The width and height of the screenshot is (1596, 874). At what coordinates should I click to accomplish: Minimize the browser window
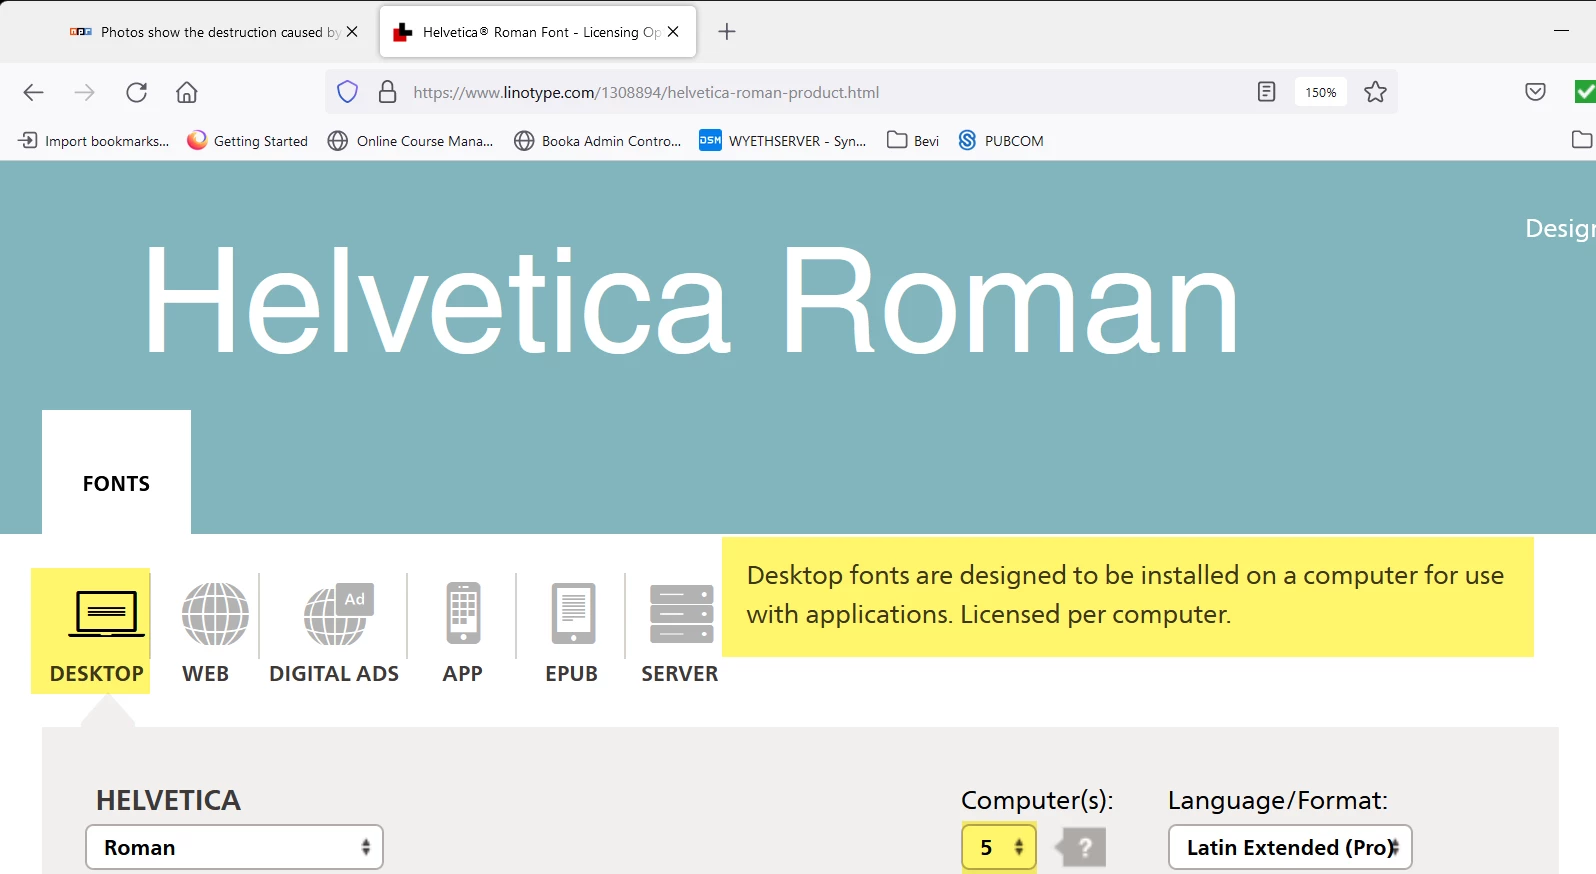pos(1561,31)
